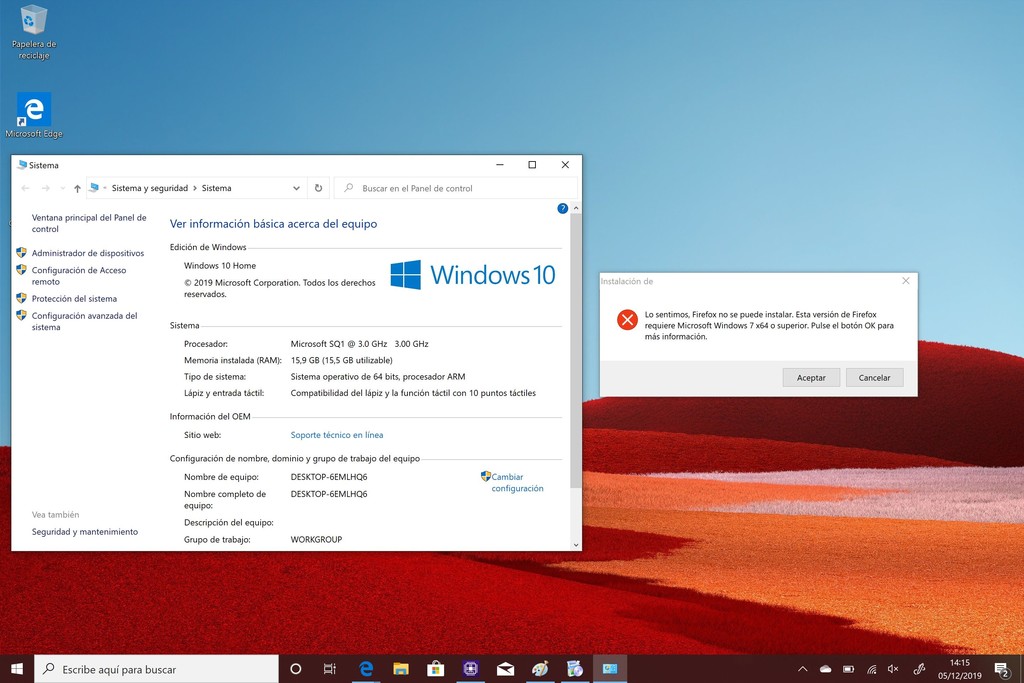Click the refresh icon beside the address bar
This screenshot has height=683, width=1024.
coord(316,188)
